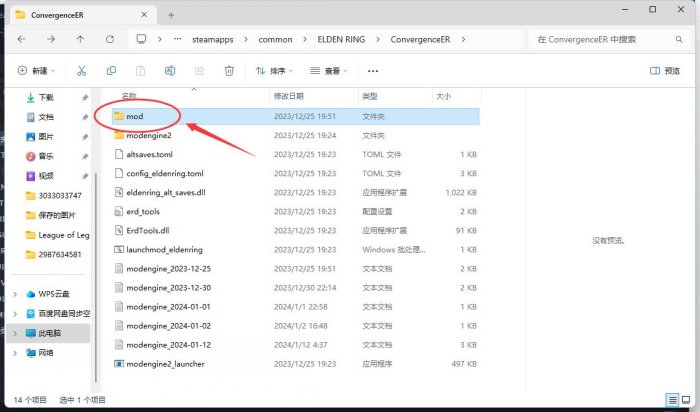The height and width of the screenshot is (412, 700).
Task: Expand the WPS云盘 tree node
Action: coord(15,294)
